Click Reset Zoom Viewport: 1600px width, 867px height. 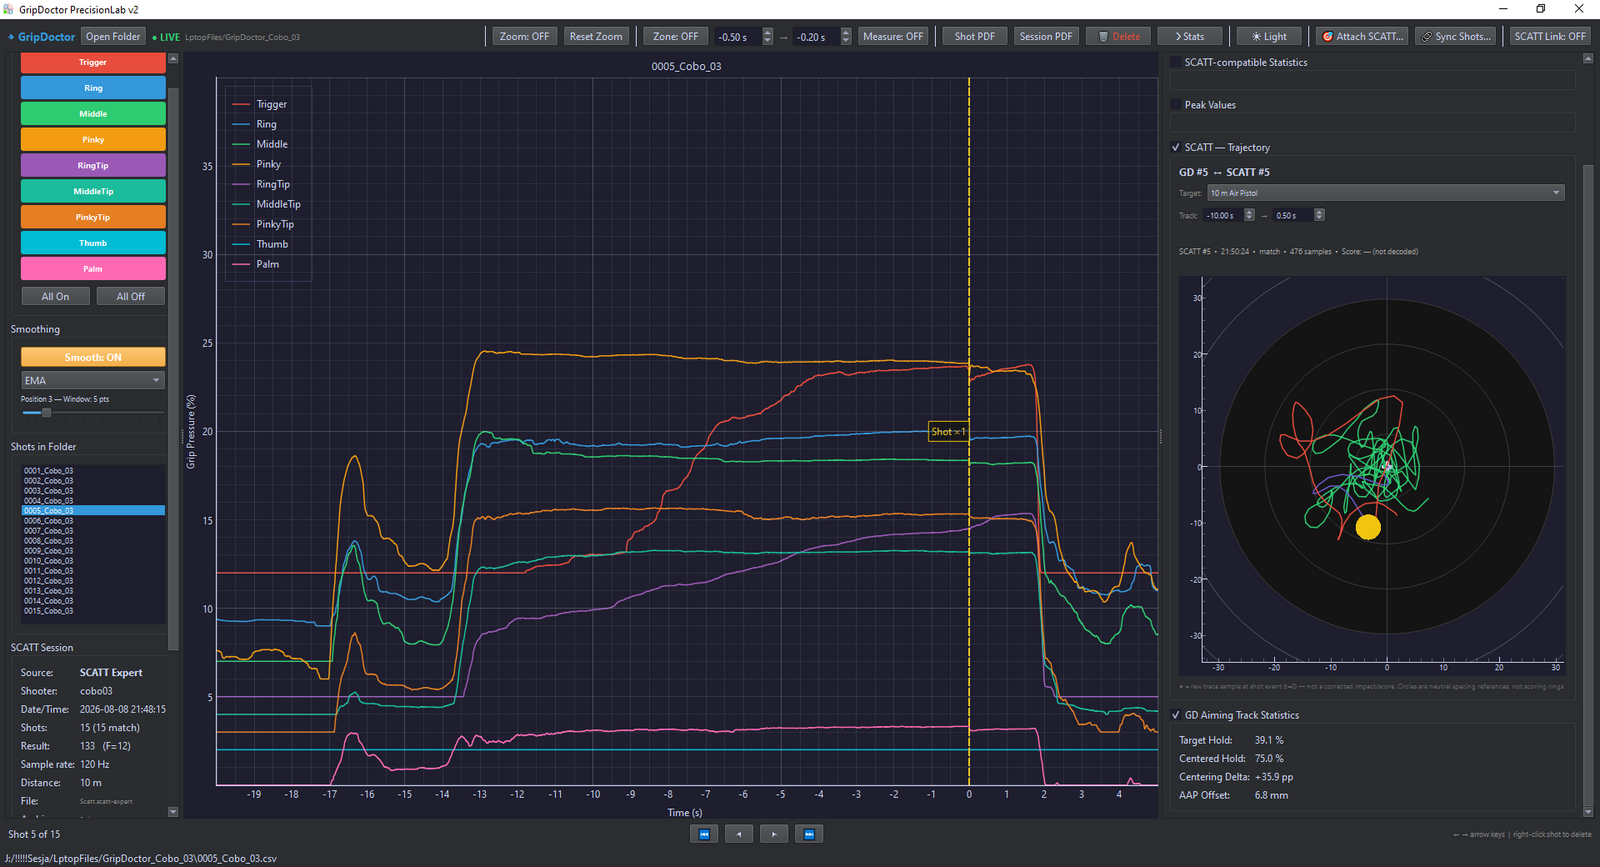pos(596,37)
